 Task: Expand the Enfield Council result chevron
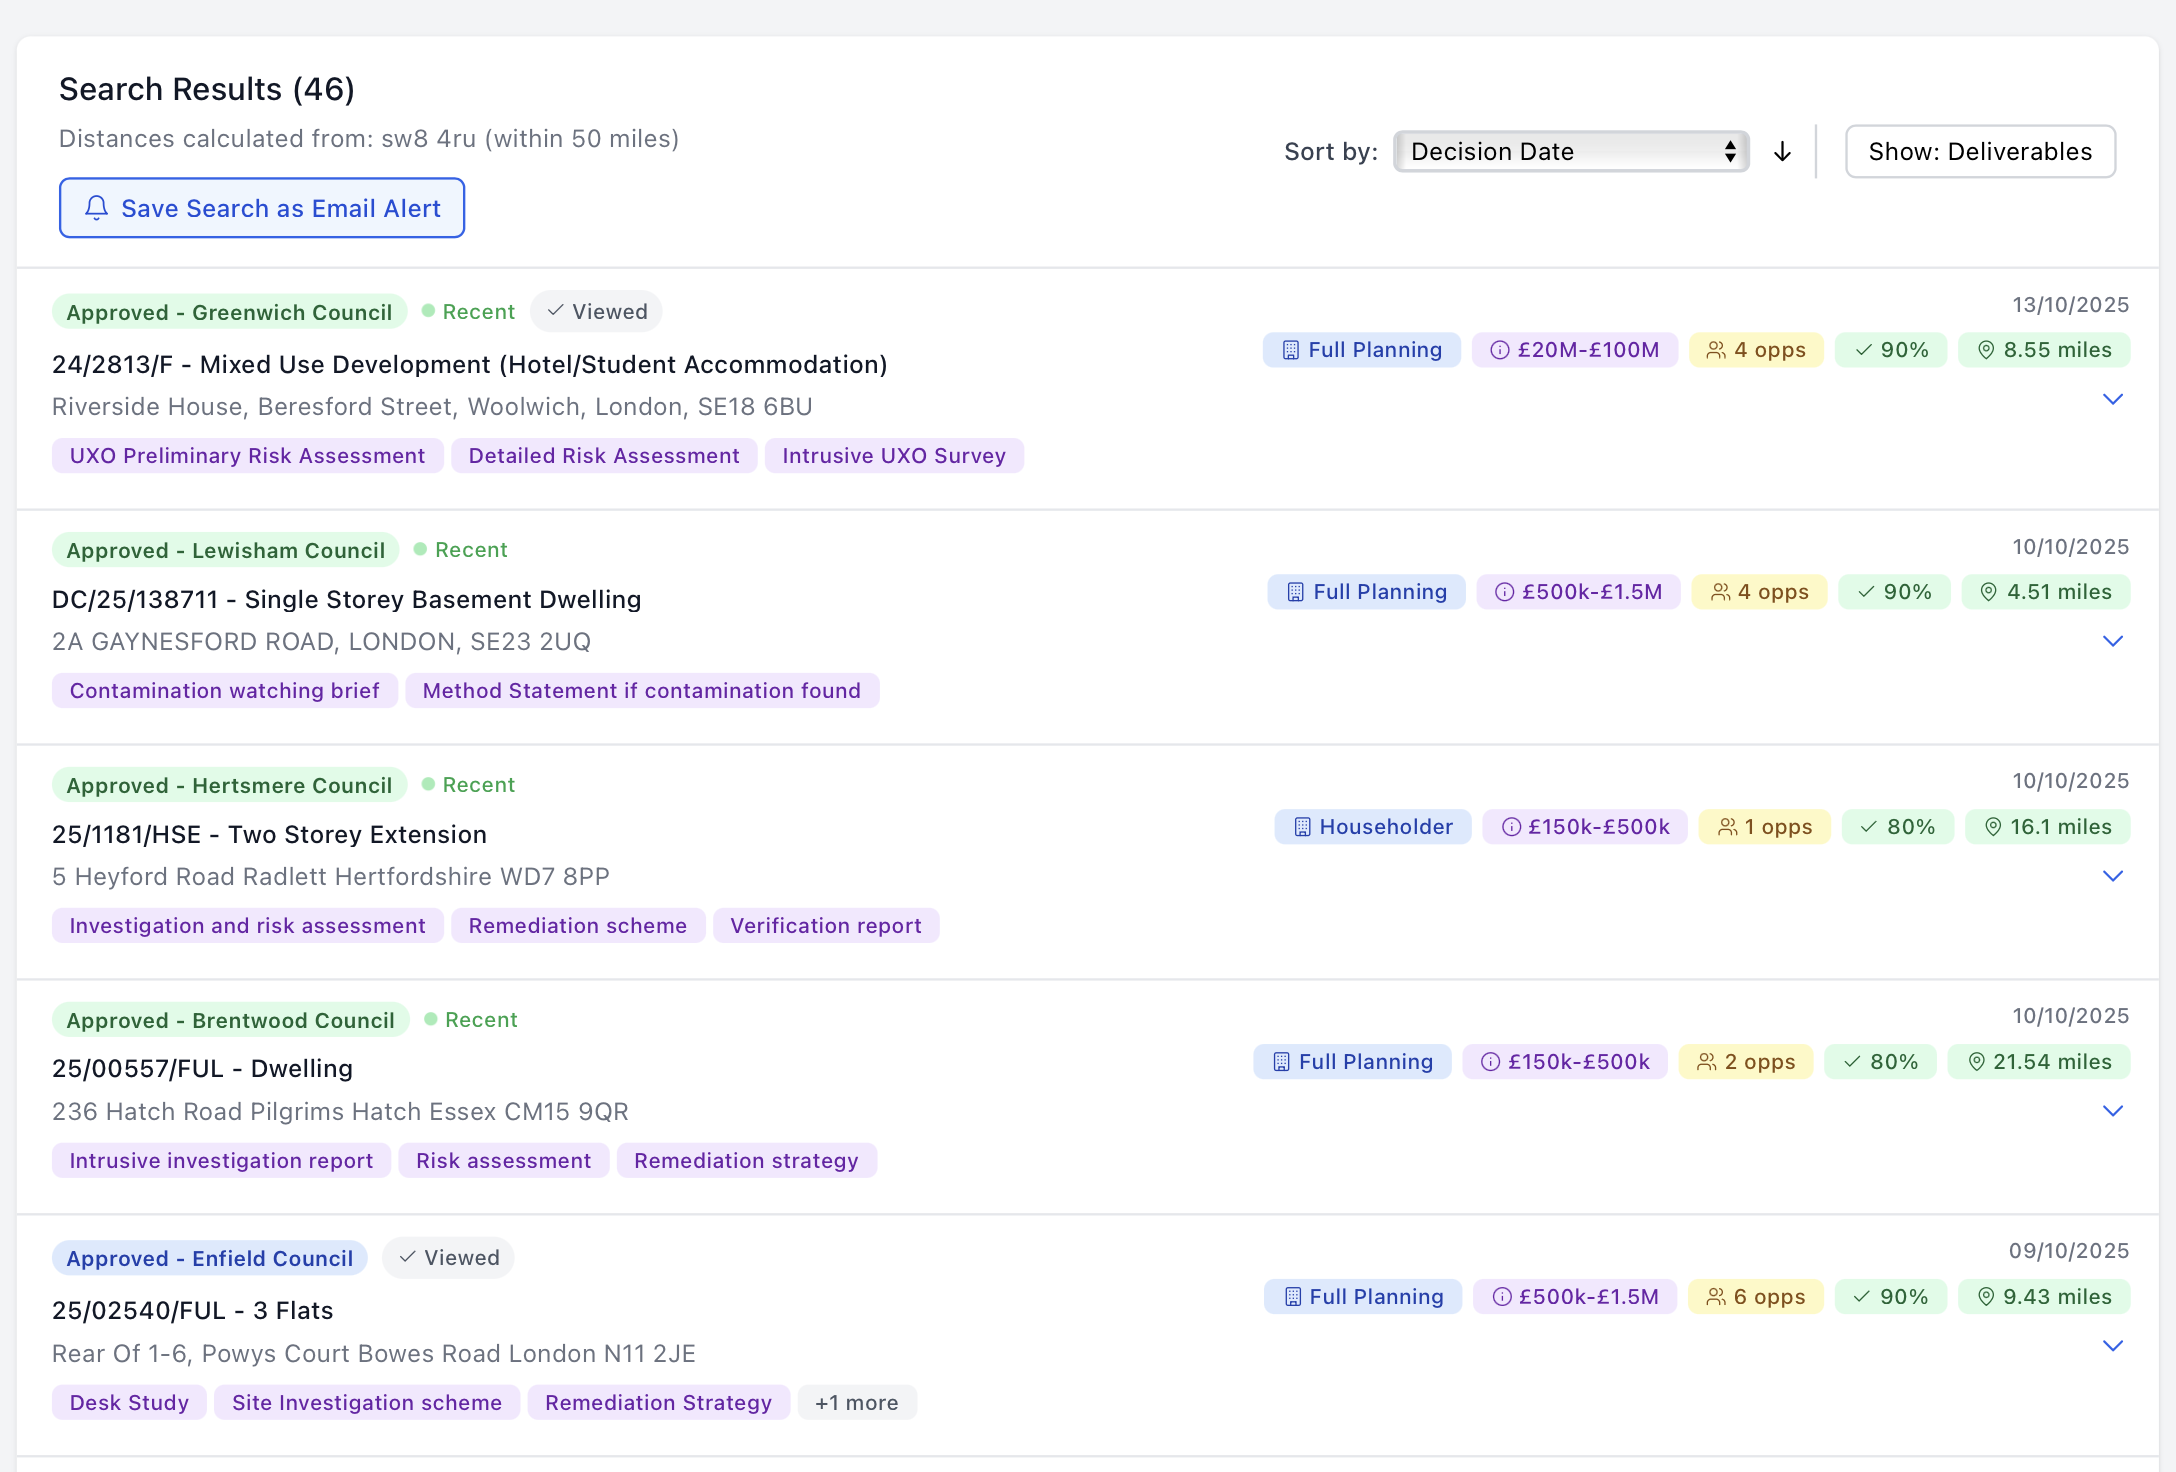click(2112, 1346)
